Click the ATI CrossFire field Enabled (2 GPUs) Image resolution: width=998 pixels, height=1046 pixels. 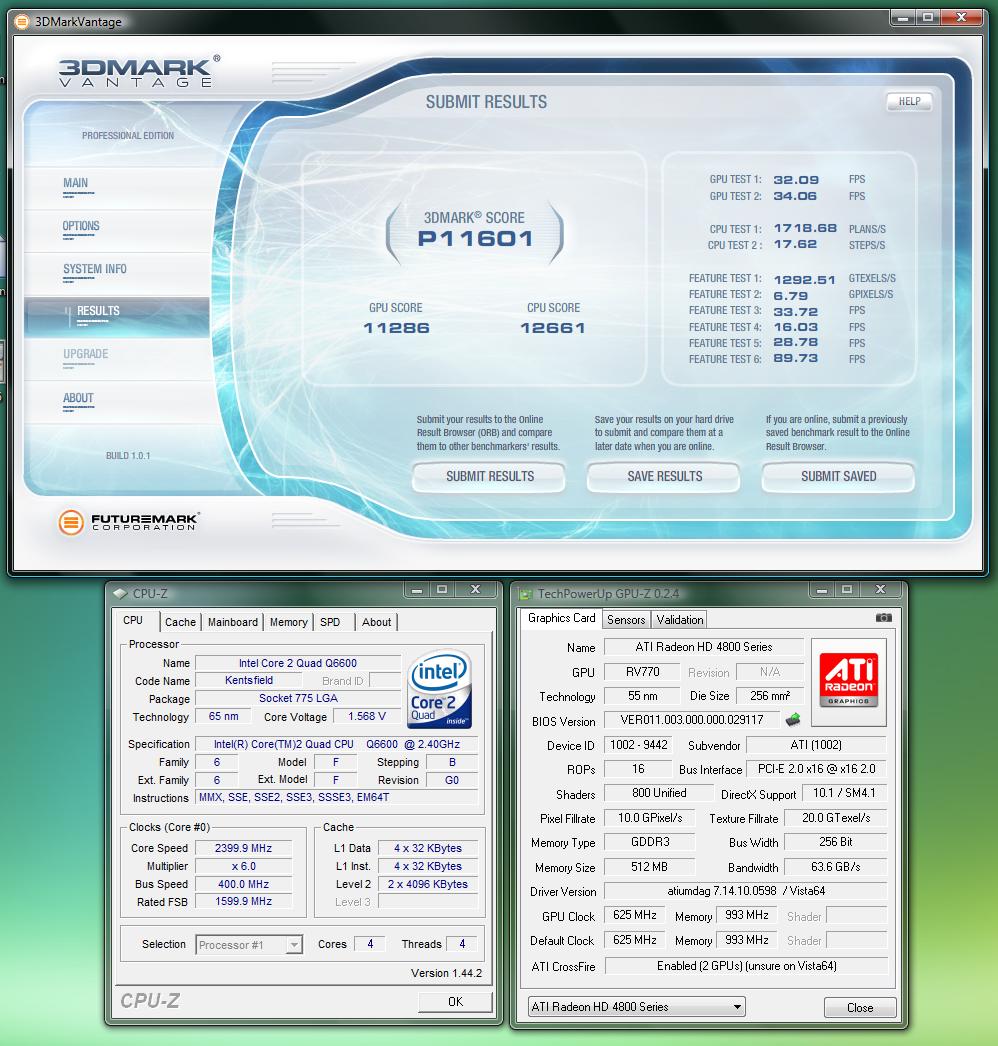746,966
